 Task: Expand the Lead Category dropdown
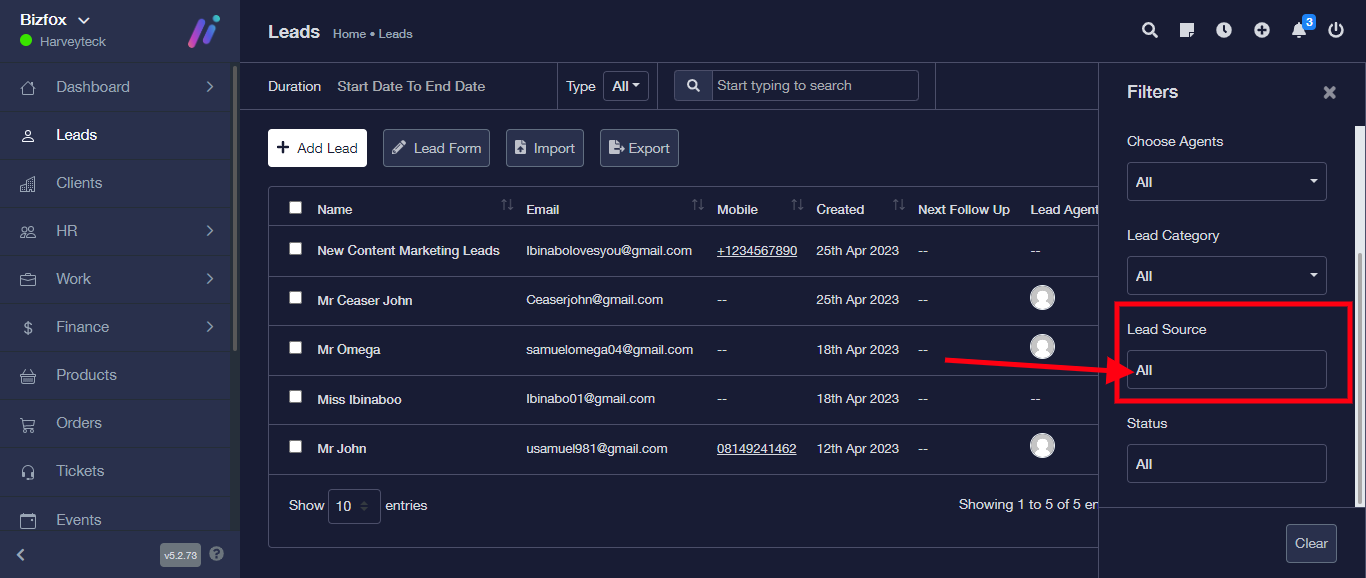[x=1226, y=276]
